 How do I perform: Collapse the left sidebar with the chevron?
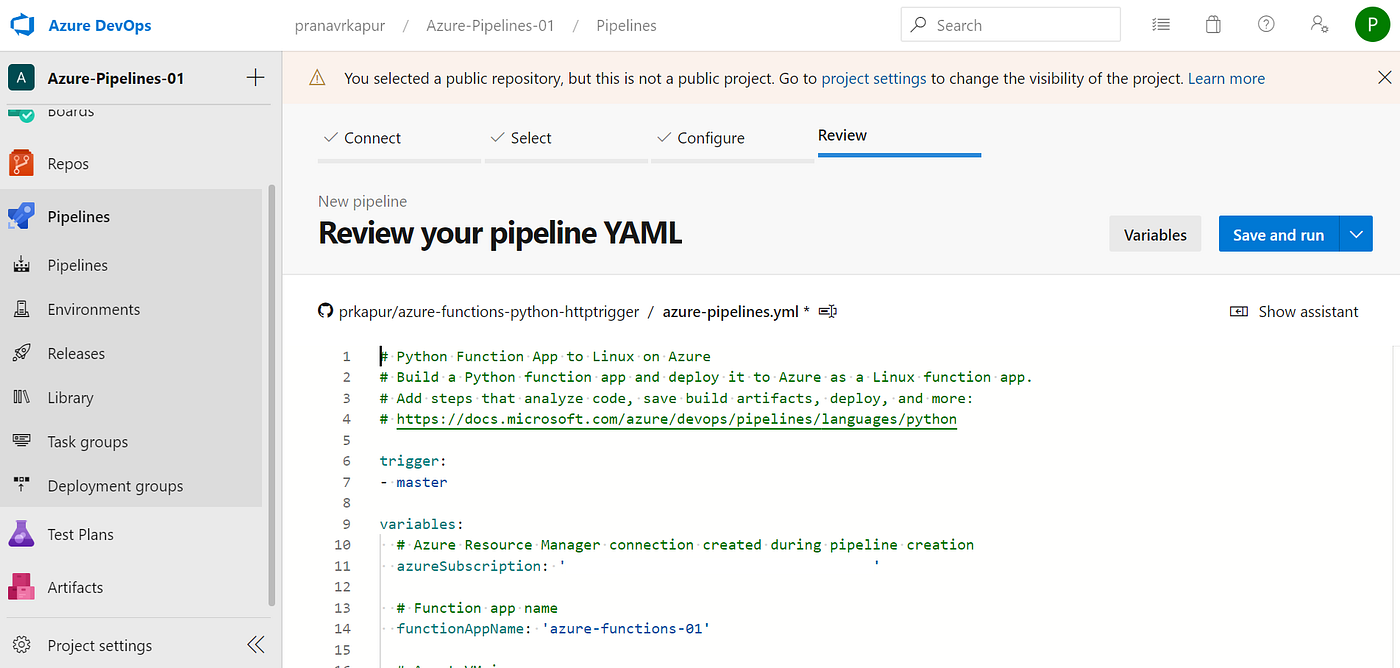click(x=256, y=644)
